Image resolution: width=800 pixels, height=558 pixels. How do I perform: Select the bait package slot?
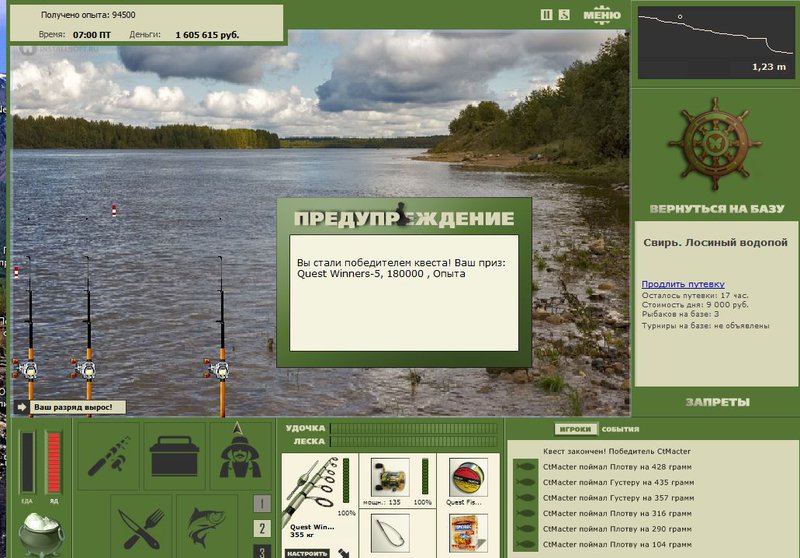pyautogui.click(x=468, y=533)
